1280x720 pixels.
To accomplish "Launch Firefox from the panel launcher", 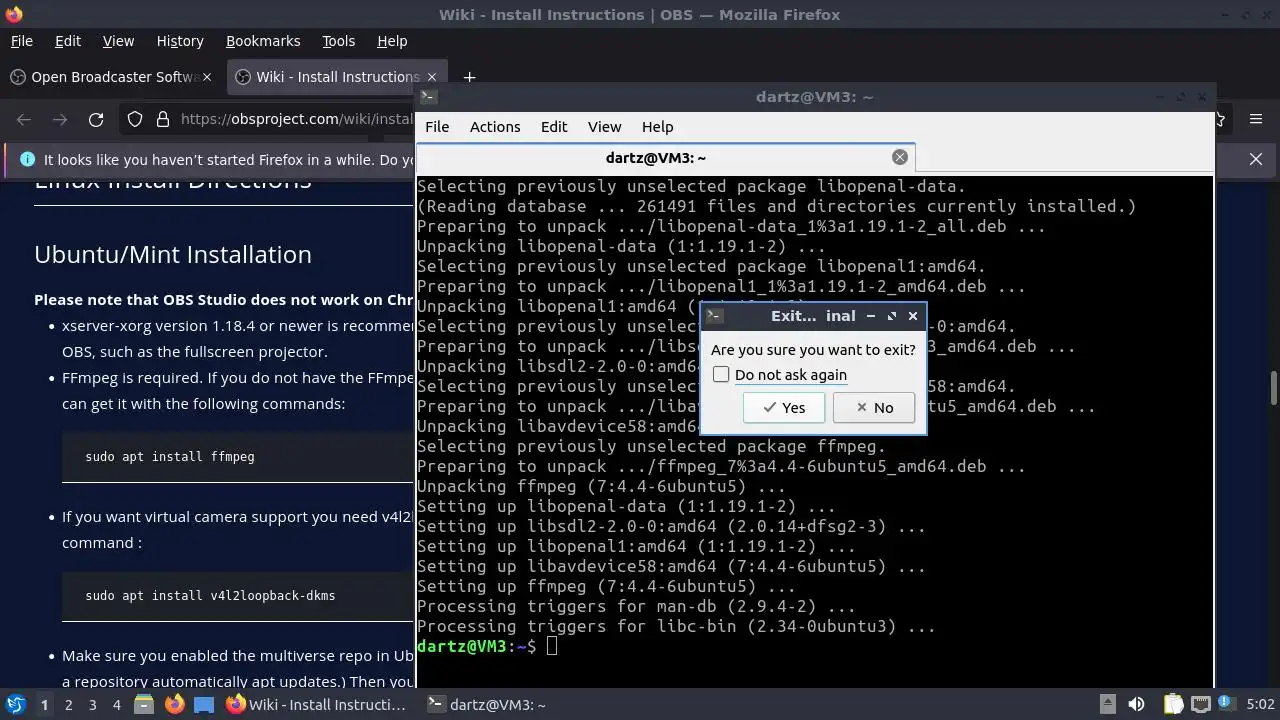I will click(x=174, y=705).
